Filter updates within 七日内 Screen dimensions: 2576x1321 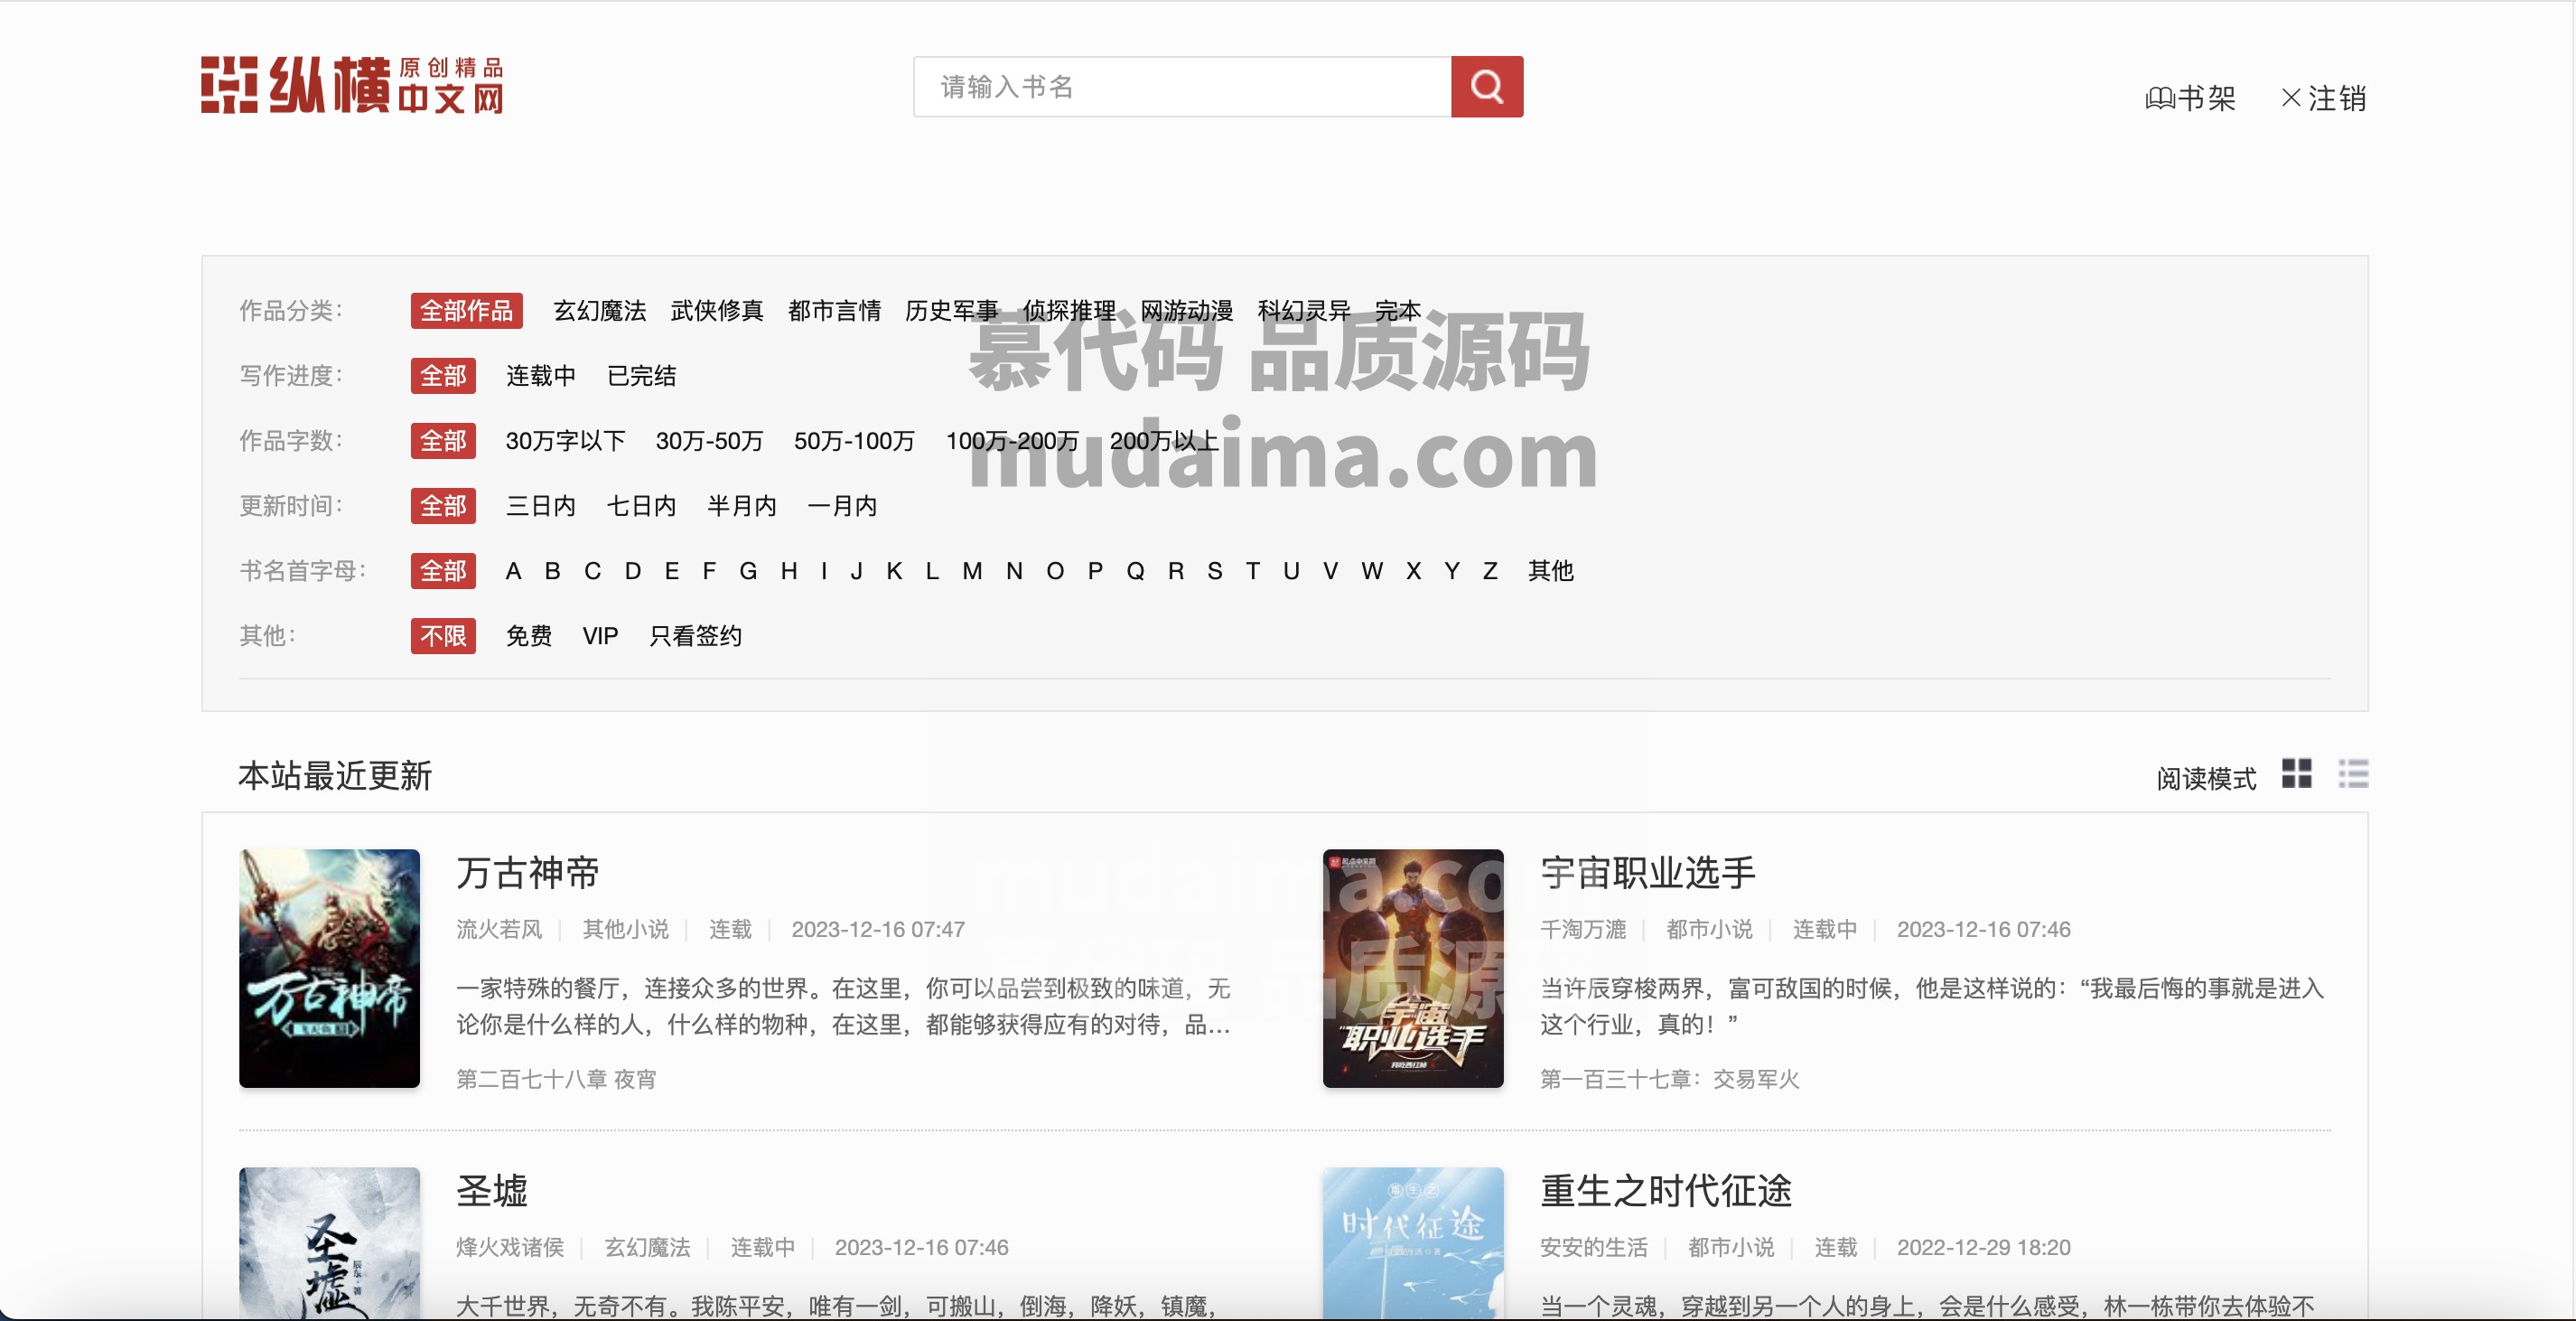[x=642, y=506]
